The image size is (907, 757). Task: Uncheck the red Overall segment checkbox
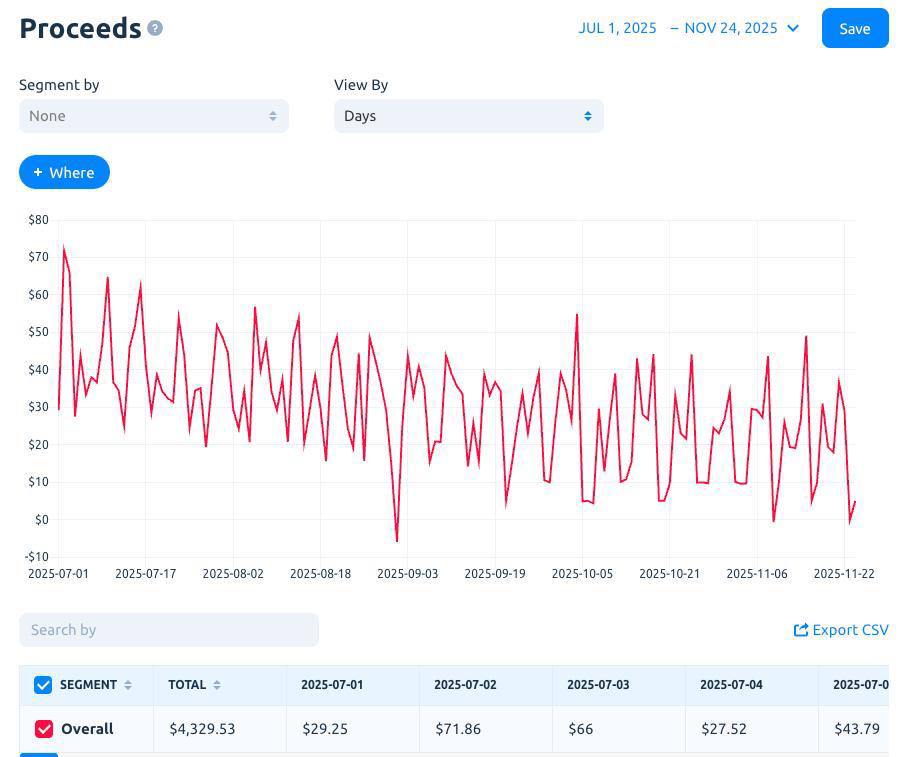[x=44, y=729]
